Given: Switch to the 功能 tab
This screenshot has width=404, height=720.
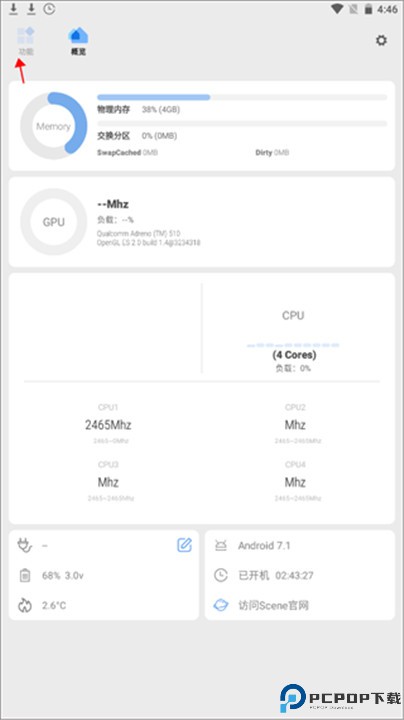Looking at the screenshot, I should pos(26,41).
